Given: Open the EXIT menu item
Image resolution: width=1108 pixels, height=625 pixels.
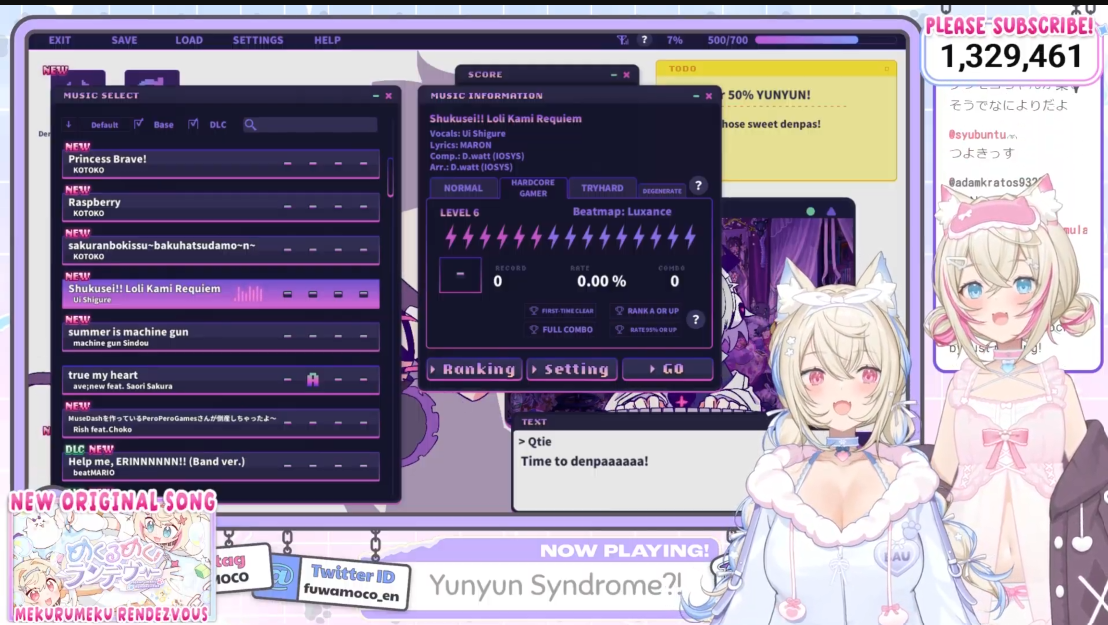Looking at the screenshot, I should (59, 40).
